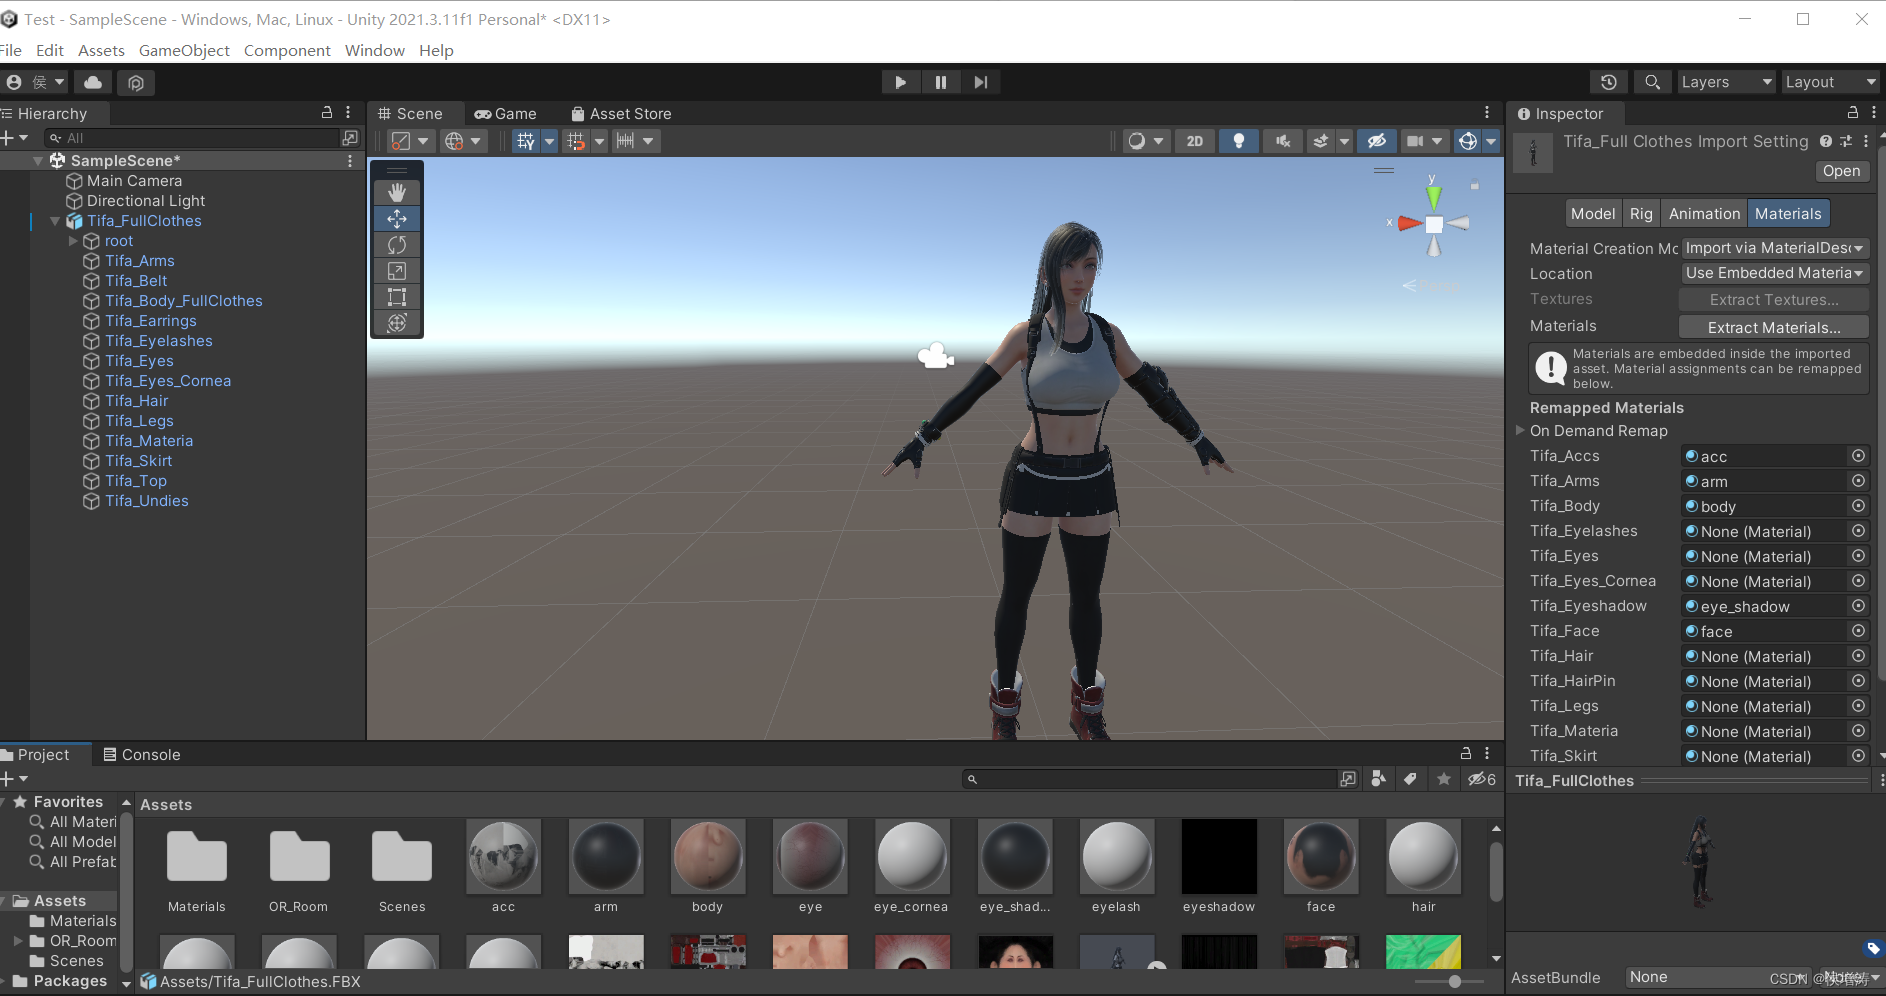Click search by label icon in Project
Image resolution: width=1886 pixels, height=996 pixels.
[1410, 779]
